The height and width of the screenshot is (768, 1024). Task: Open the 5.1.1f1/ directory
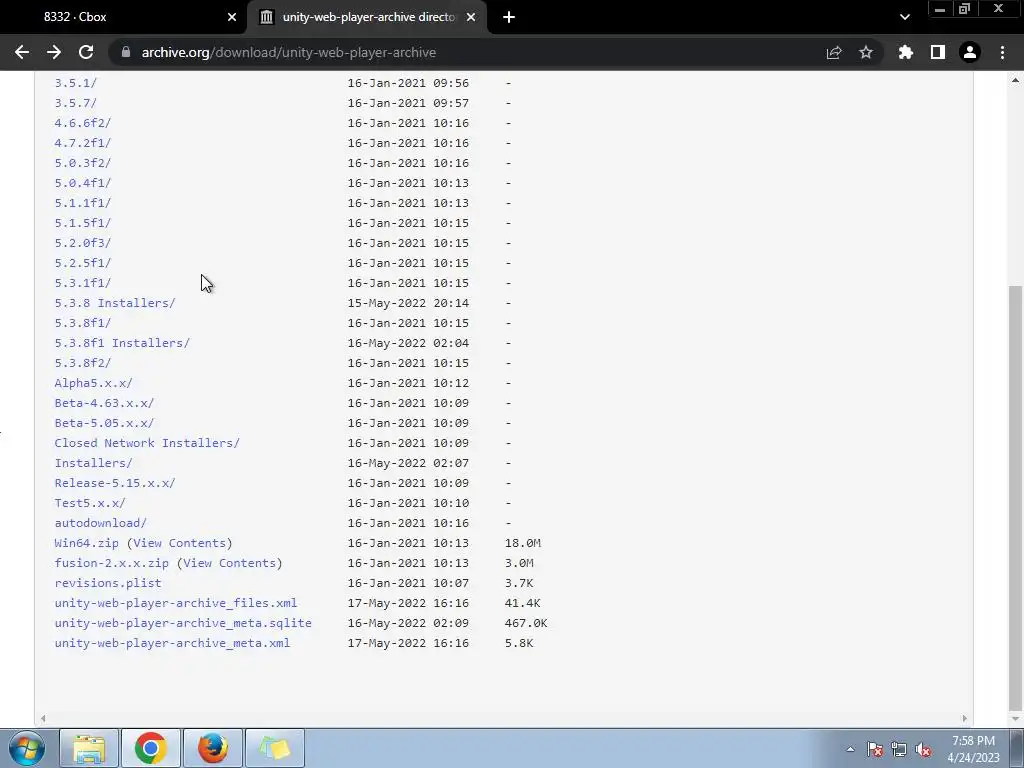(x=83, y=203)
